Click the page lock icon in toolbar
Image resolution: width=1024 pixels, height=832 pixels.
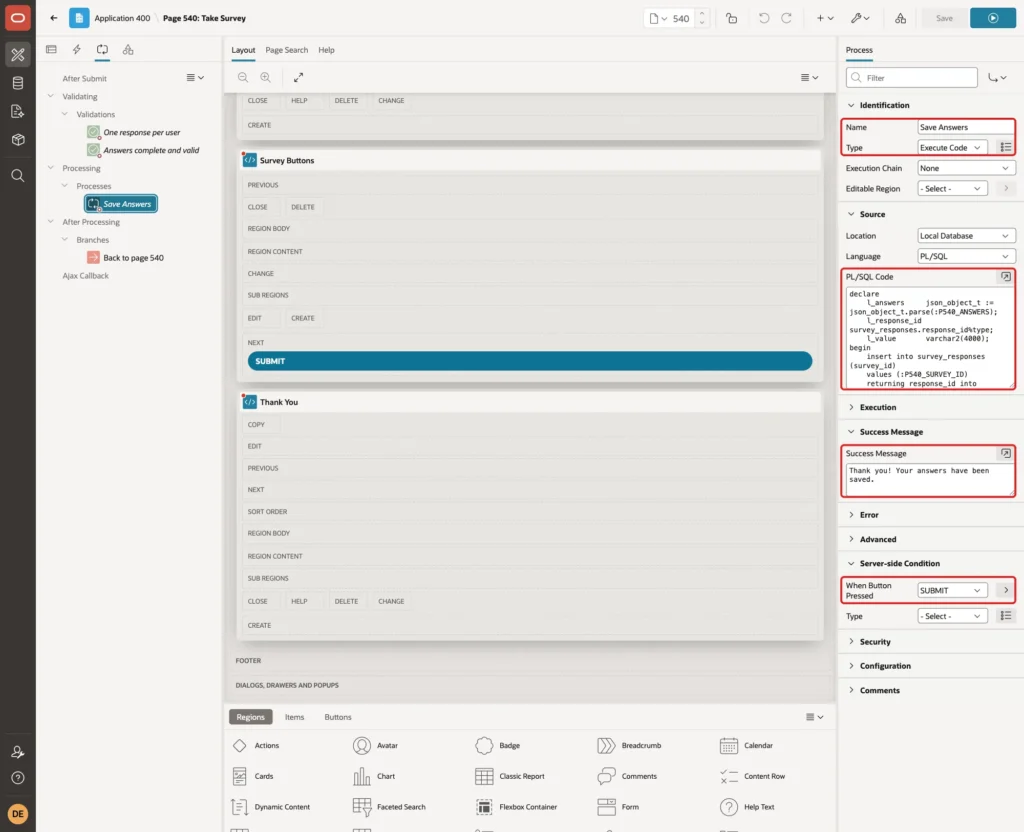tap(731, 18)
